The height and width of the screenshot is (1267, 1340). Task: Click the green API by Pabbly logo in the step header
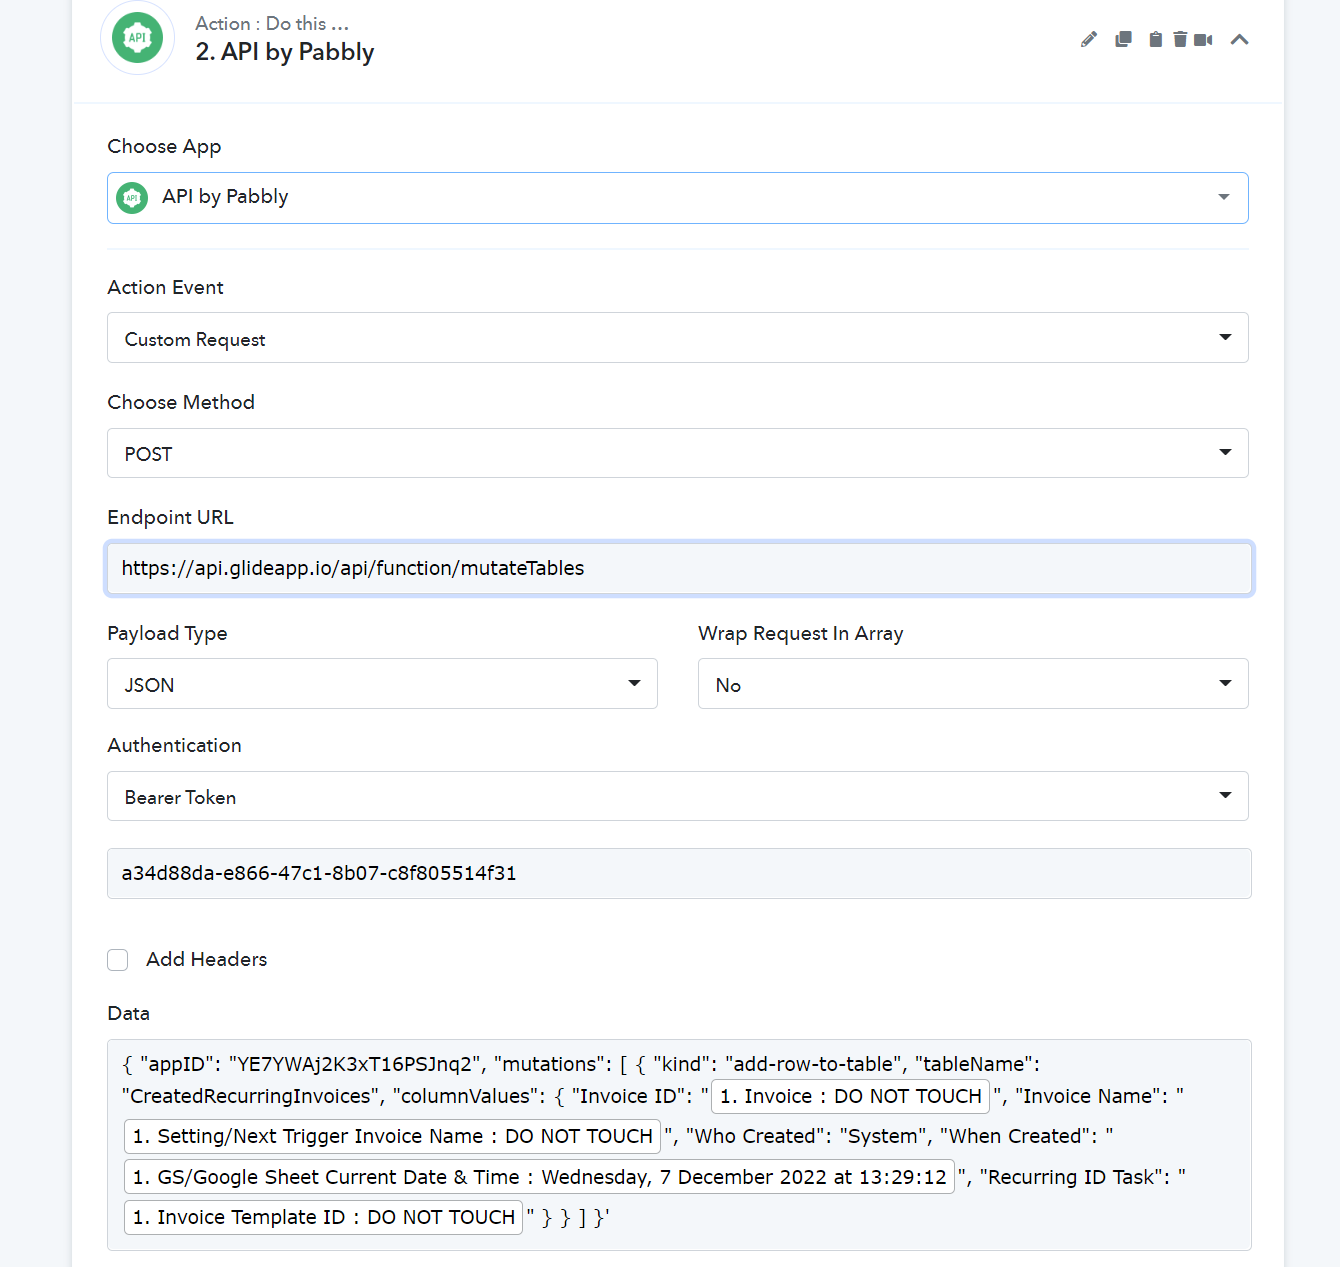(138, 38)
